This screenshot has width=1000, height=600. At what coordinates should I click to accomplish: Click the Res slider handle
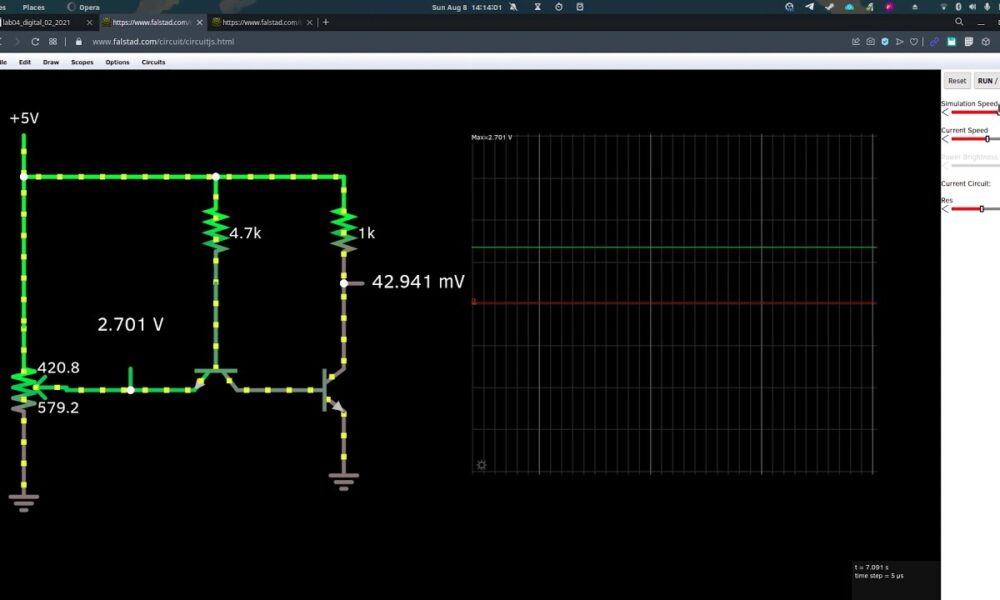click(x=981, y=209)
